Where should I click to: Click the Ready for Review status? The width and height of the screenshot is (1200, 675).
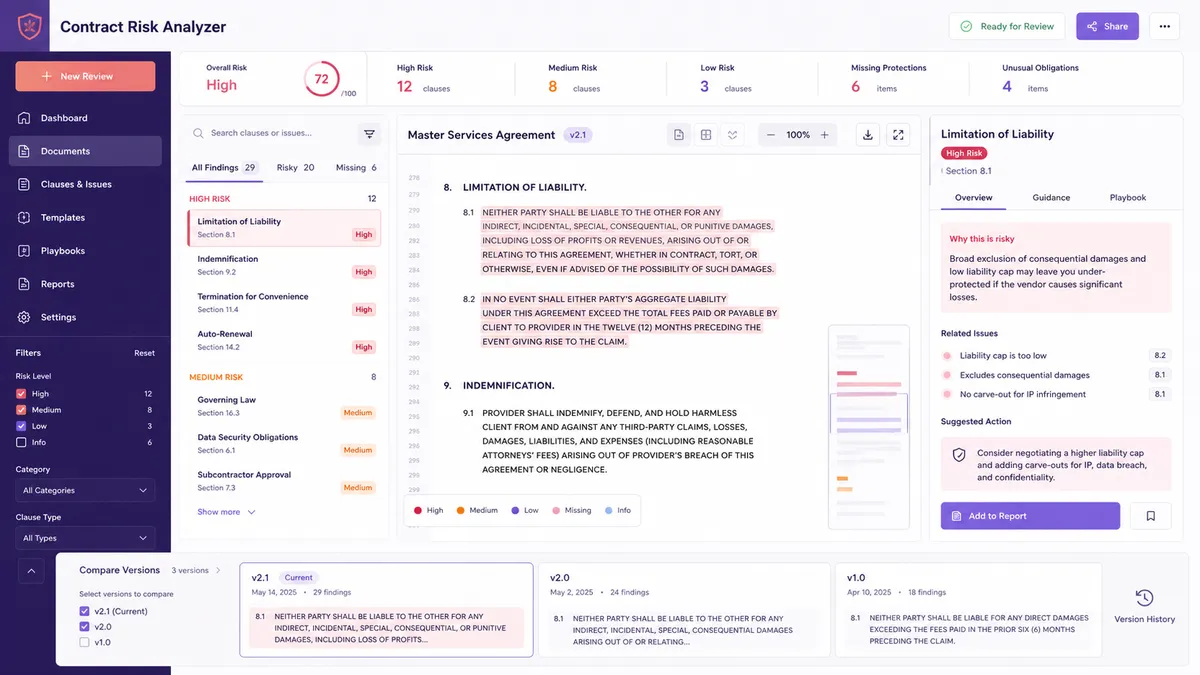[1007, 26]
